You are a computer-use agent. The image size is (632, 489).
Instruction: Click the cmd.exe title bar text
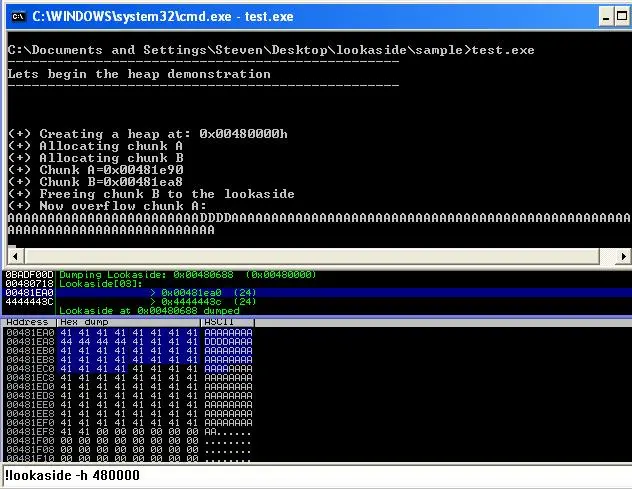click(163, 17)
